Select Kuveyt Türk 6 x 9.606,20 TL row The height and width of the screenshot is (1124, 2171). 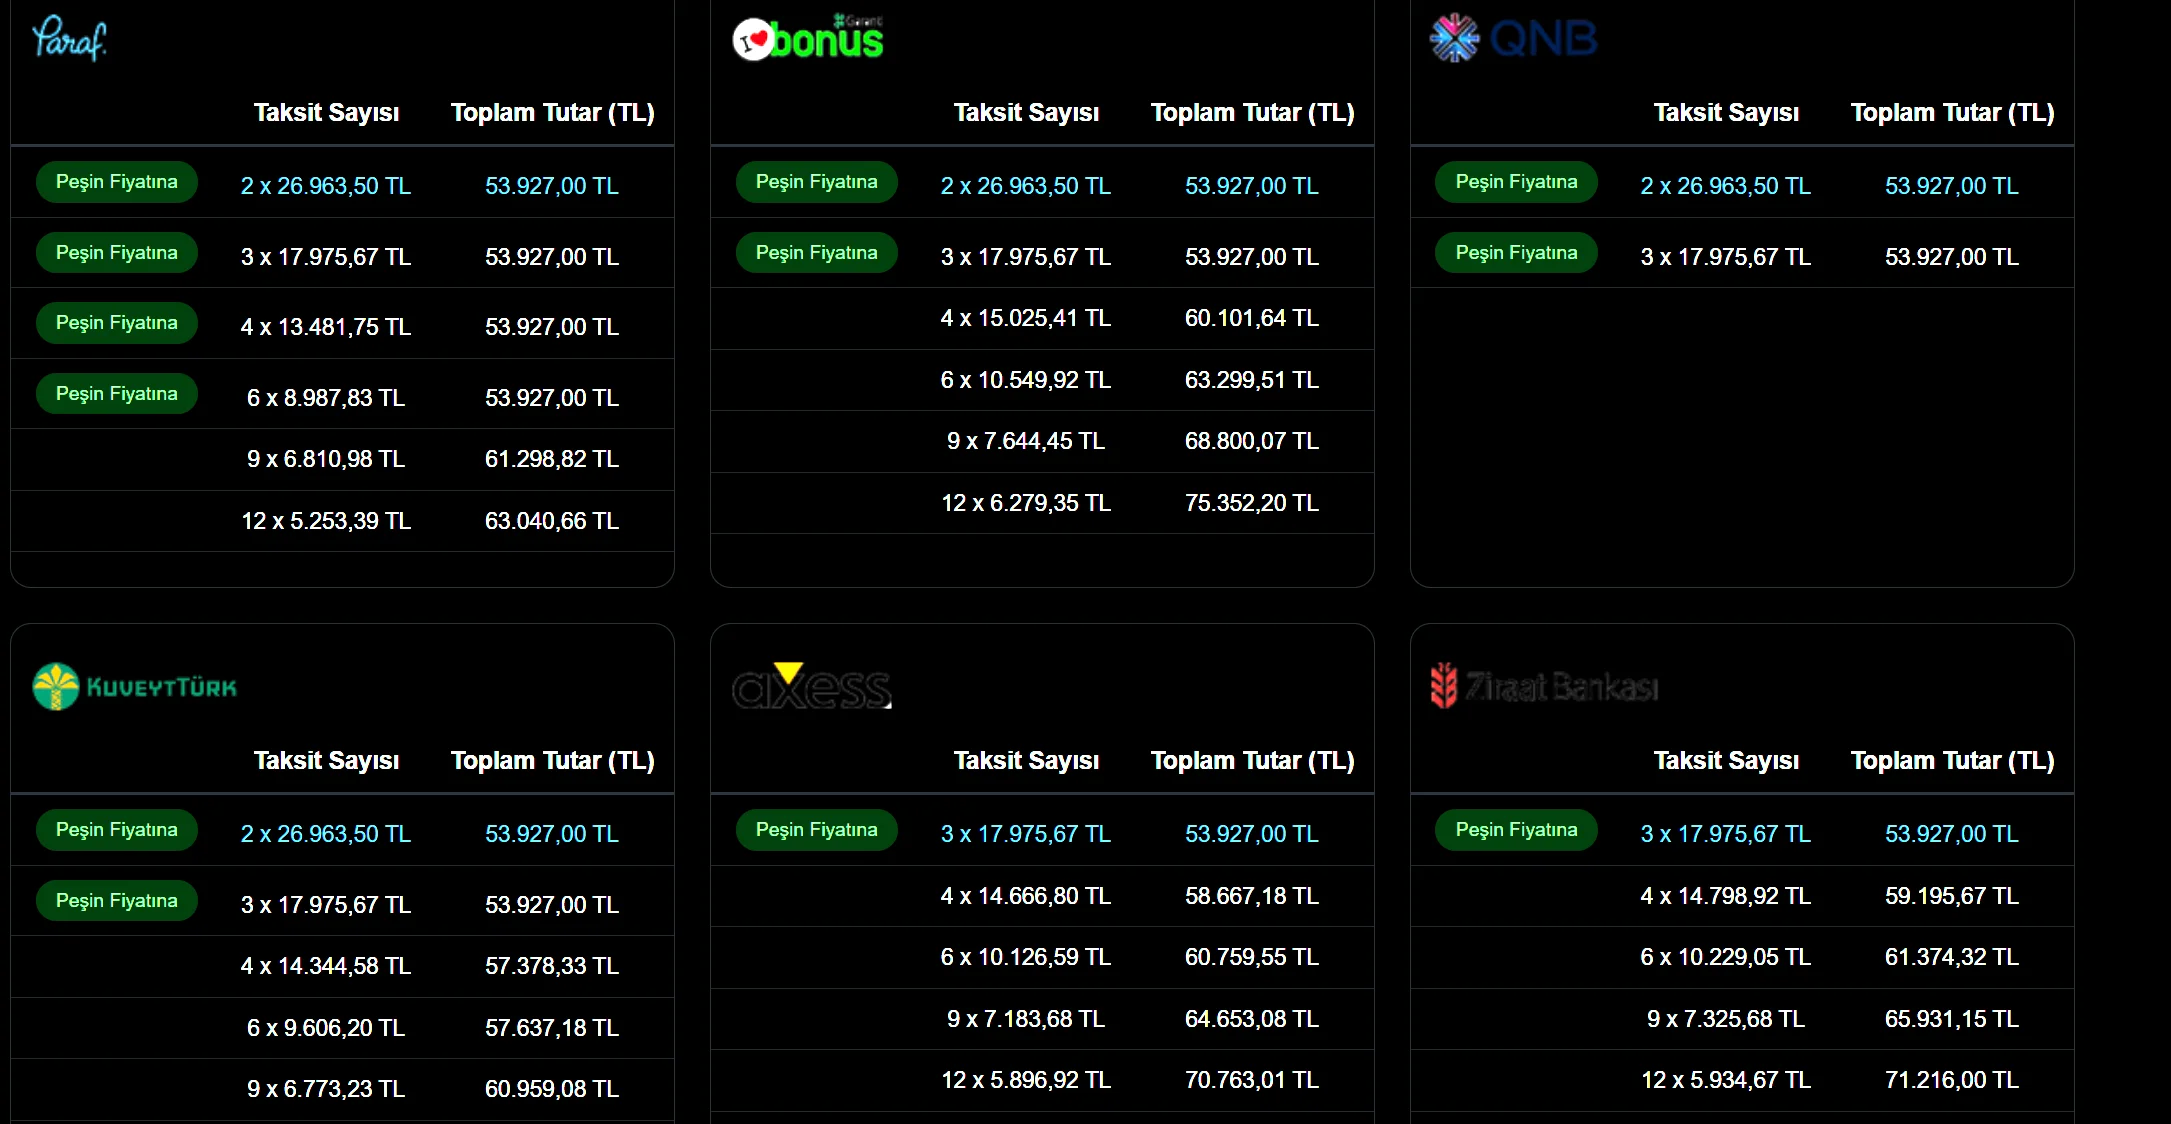pos(326,1028)
